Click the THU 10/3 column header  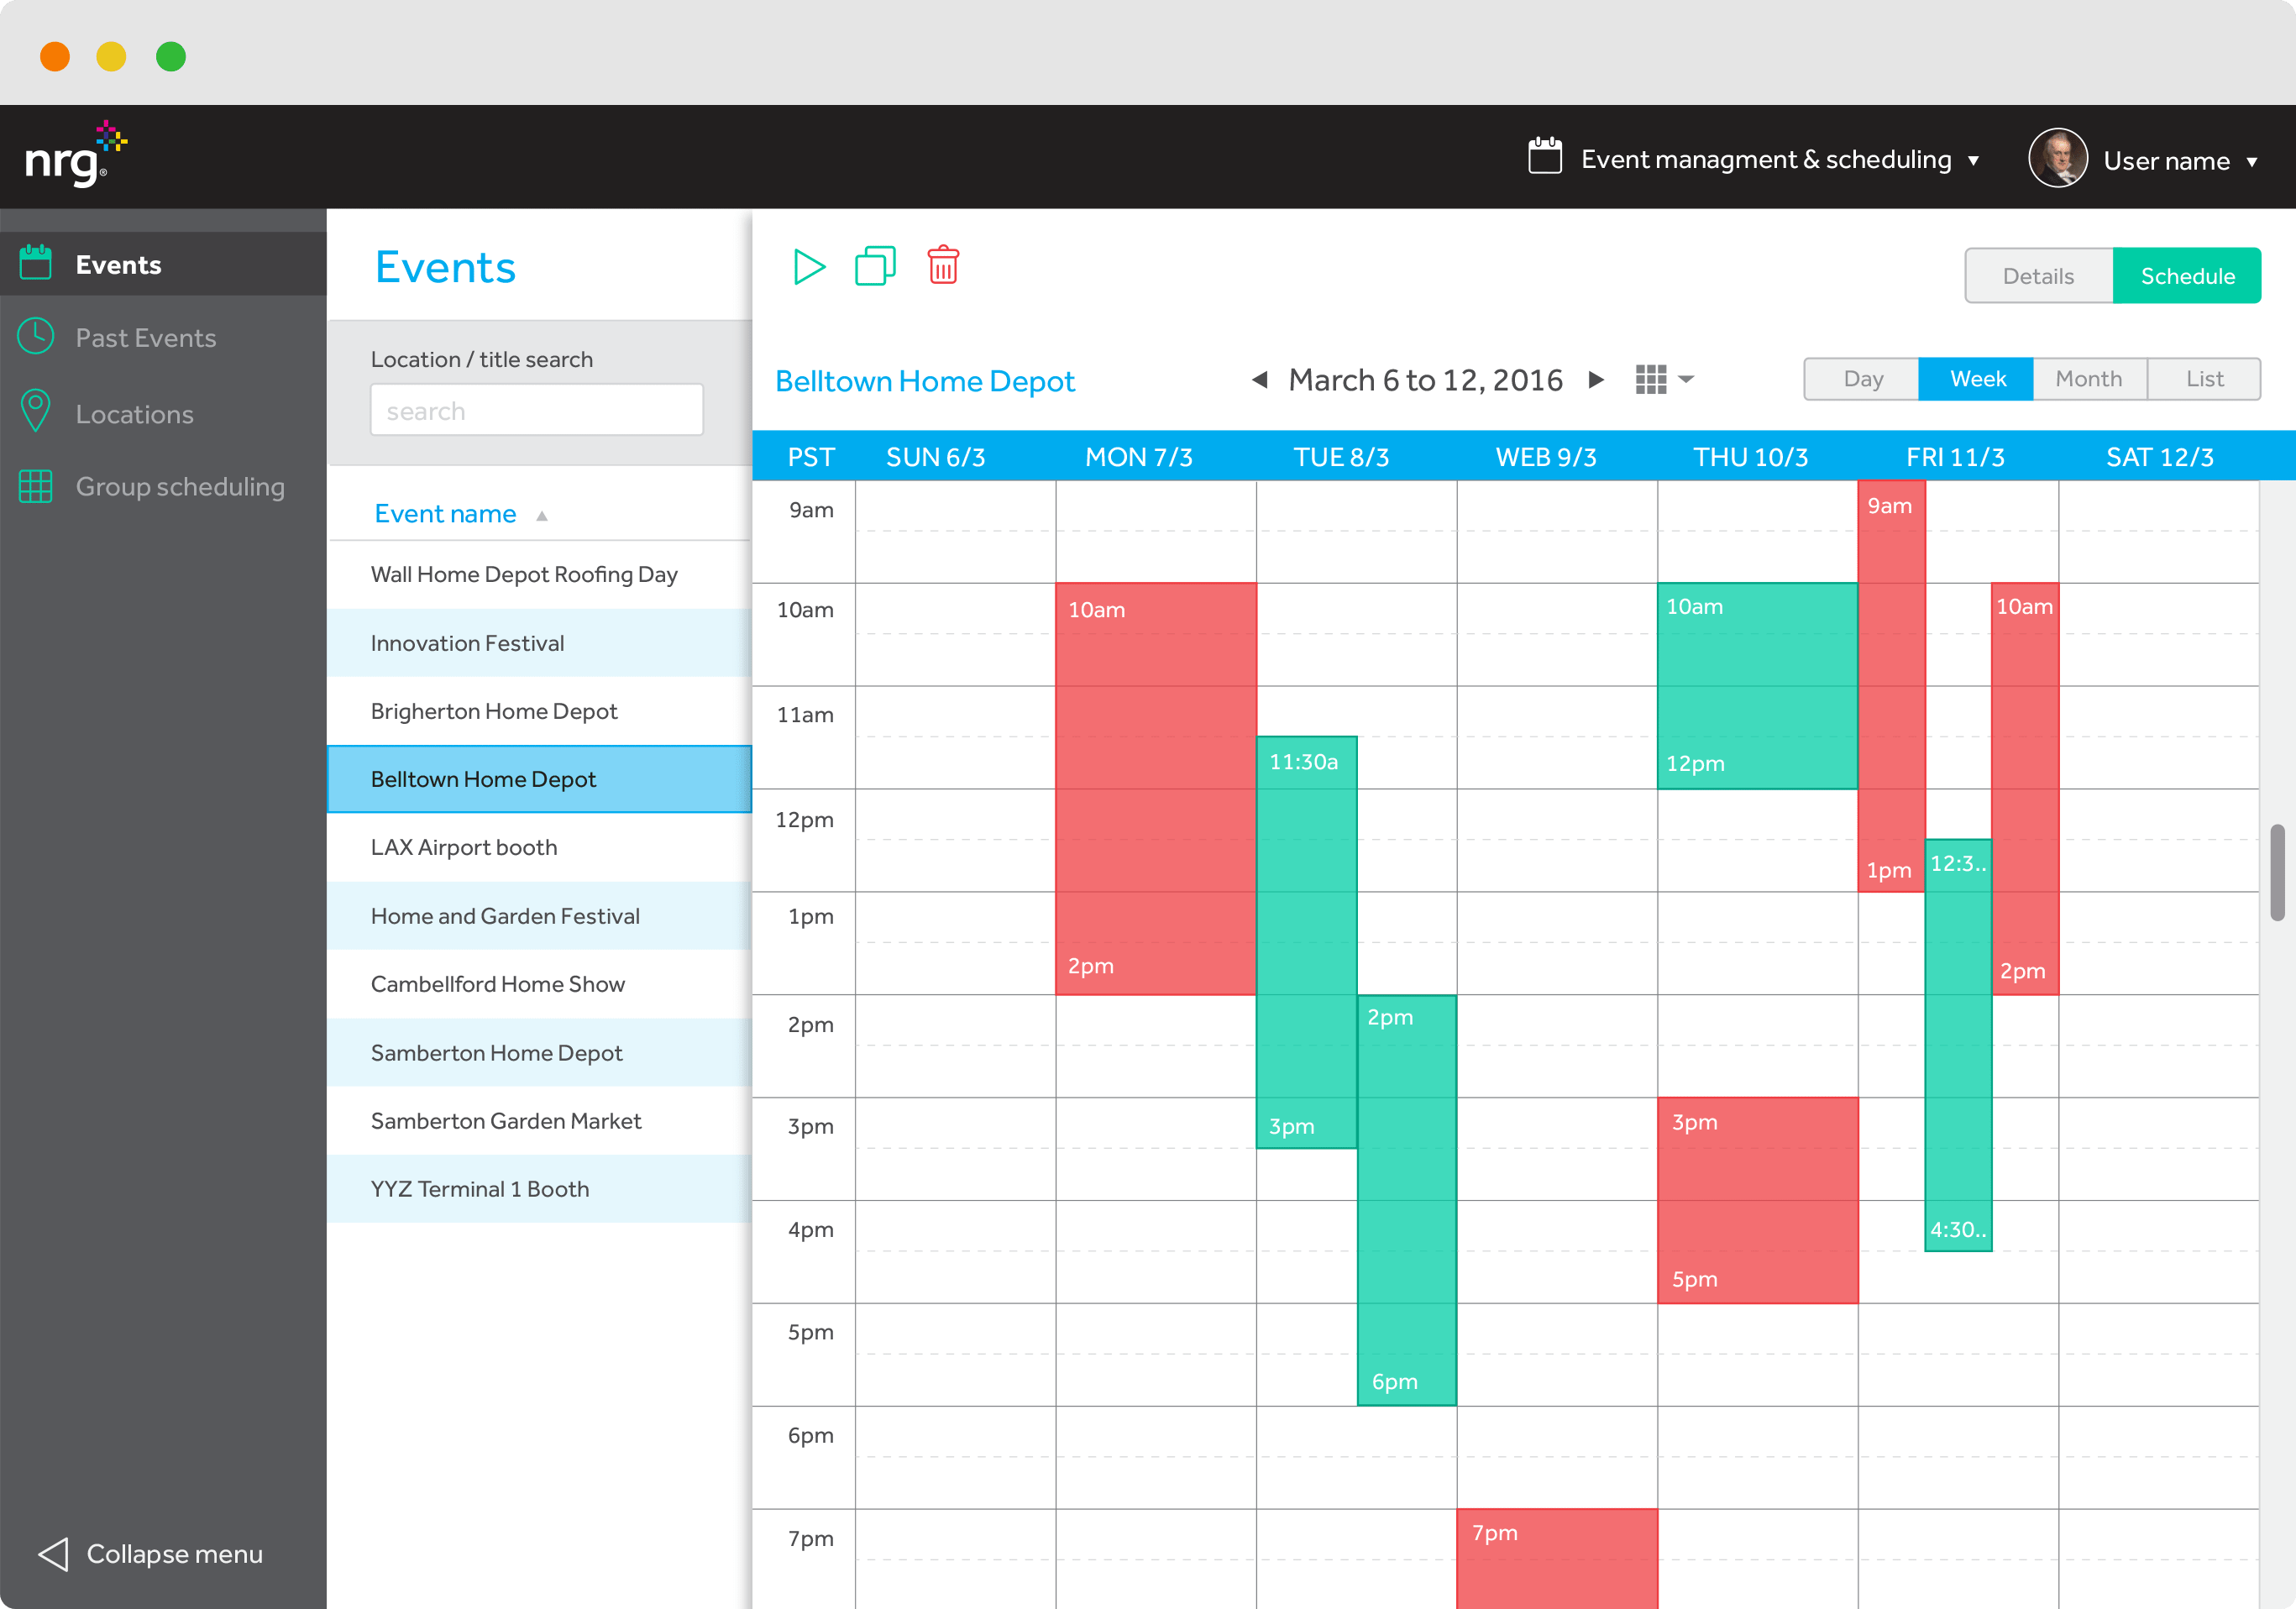(1750, 457)
